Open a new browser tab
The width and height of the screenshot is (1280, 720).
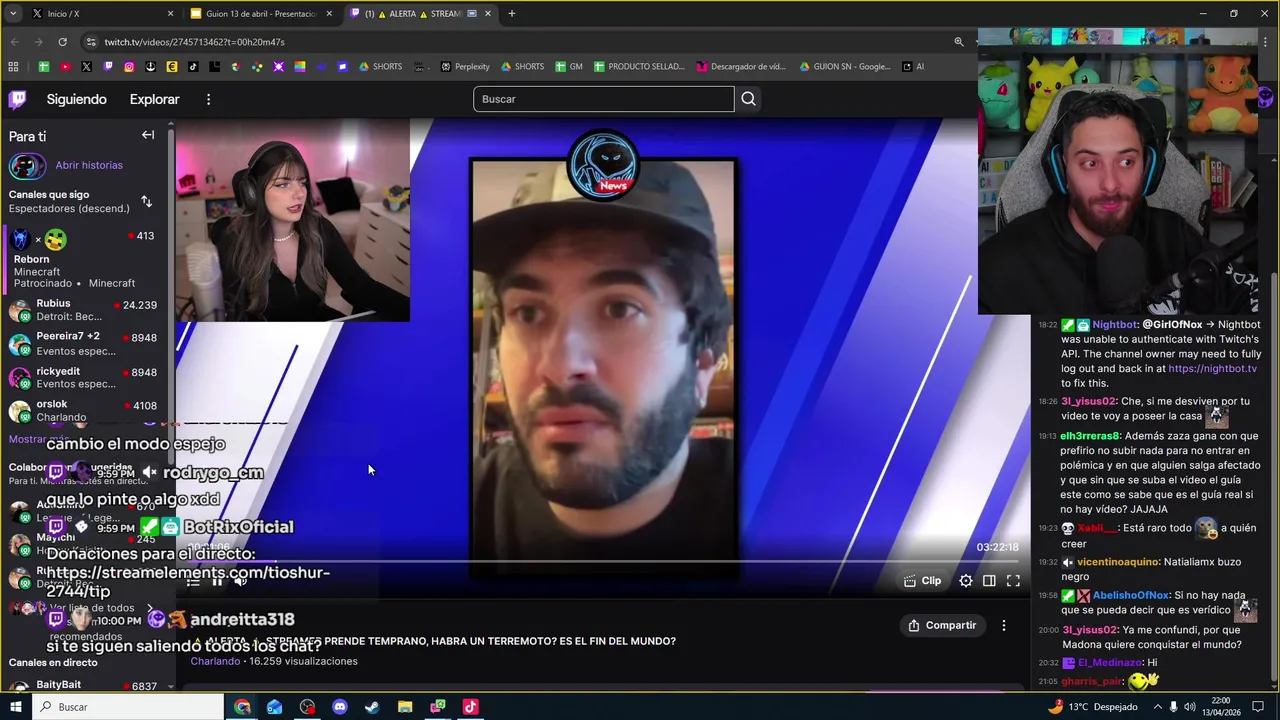(x=511, y=14)
